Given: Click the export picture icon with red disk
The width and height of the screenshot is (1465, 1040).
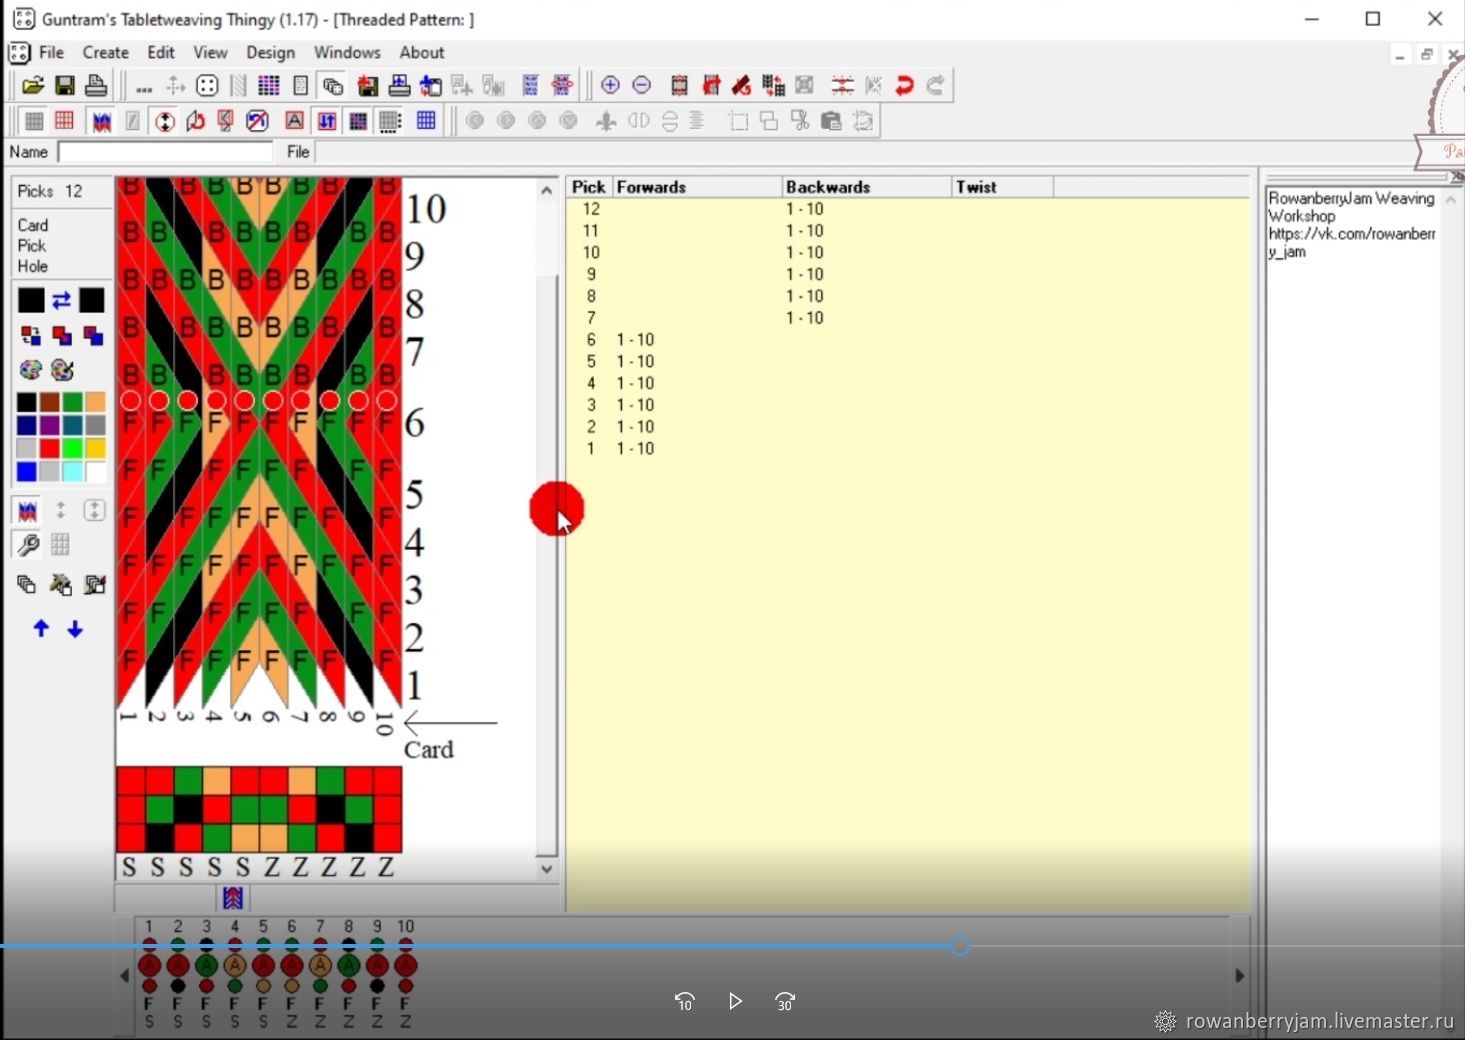Looking at the screenshot, I should coord(367,86).
